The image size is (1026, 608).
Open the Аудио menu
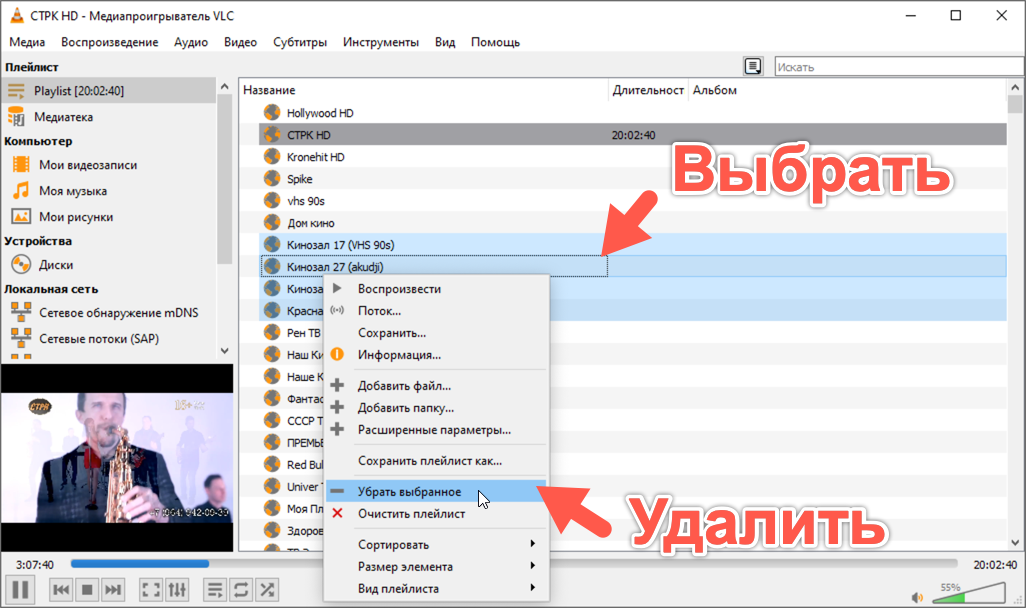tap(190, 42)
